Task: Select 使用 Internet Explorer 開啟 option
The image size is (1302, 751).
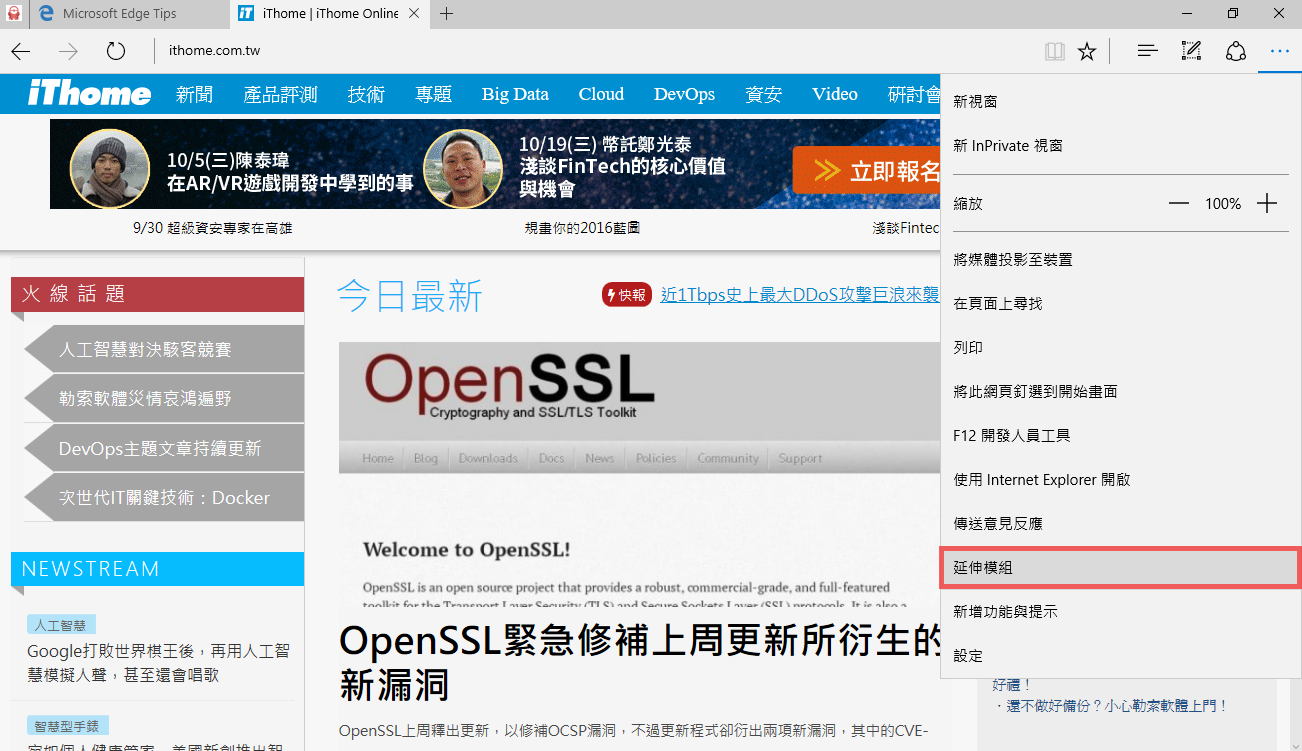Action: coord(1042,480)
